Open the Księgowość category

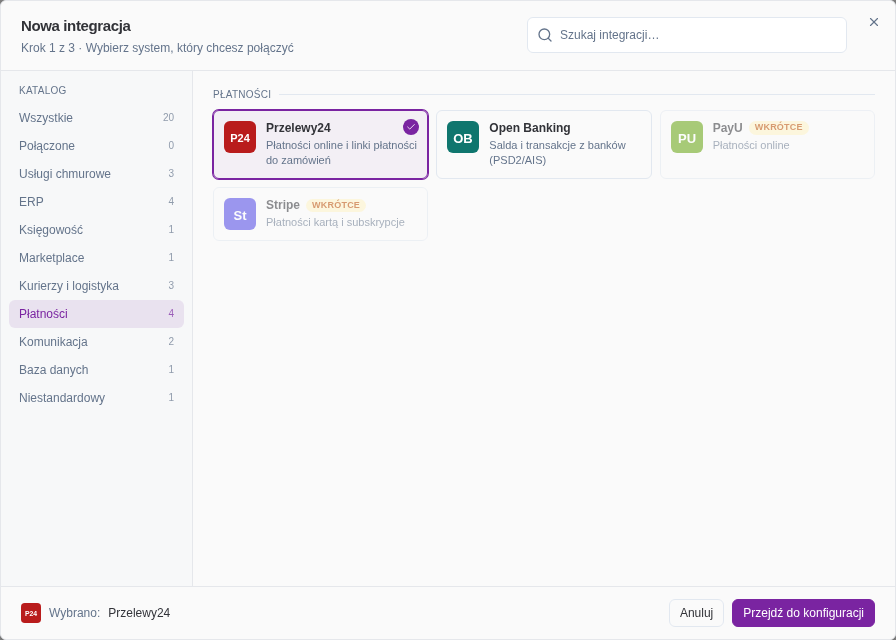click(x=97, y=230)
